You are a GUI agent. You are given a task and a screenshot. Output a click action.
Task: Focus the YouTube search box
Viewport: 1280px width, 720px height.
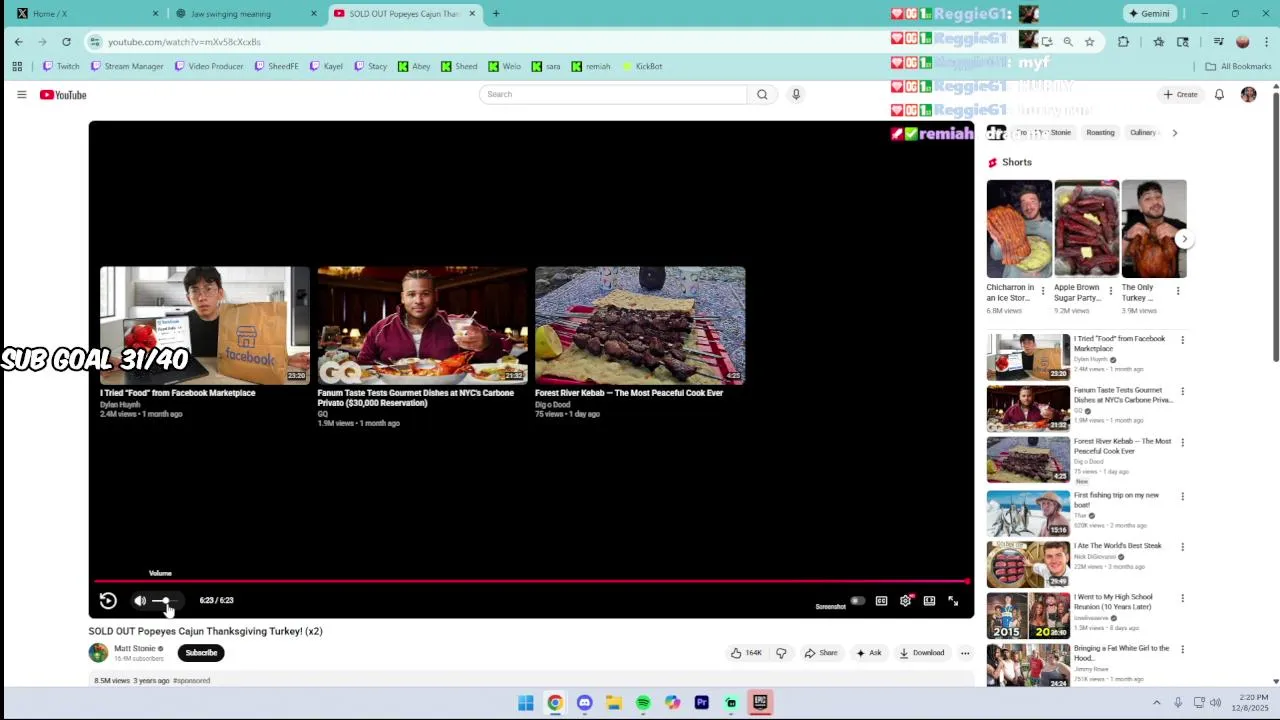[613, 94]
